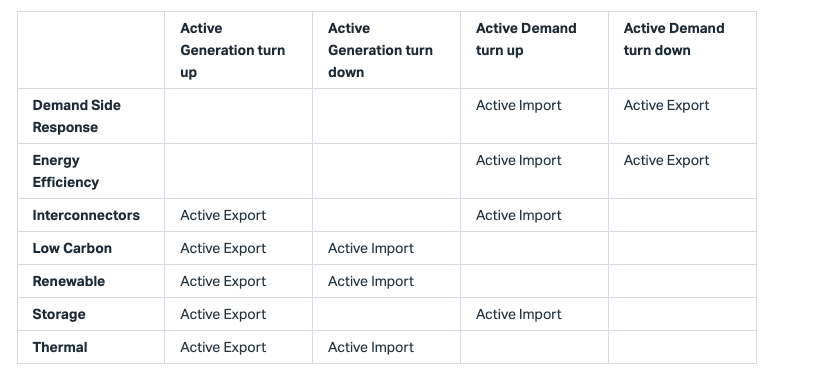Viewport: 813px width, 377px height.
Task: Select Active Export in Energy Efficiency row
Action: [666, 160]
